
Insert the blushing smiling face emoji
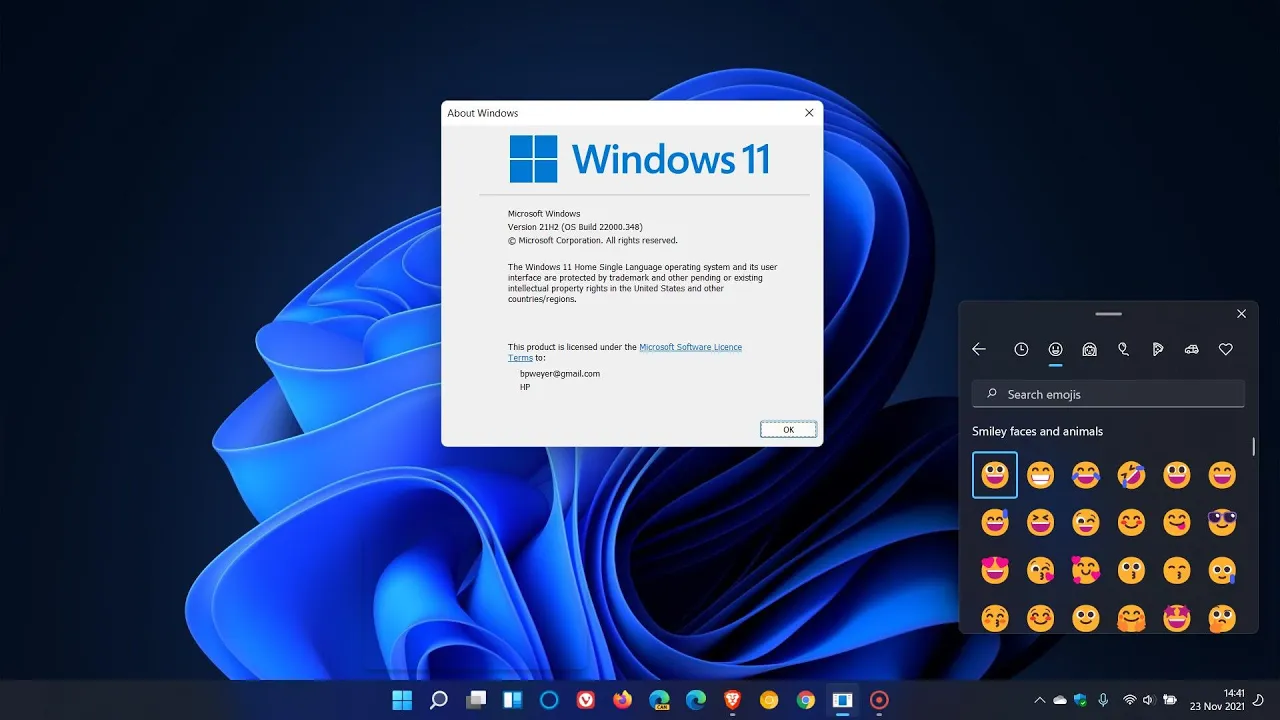(x=1132, y=522)
